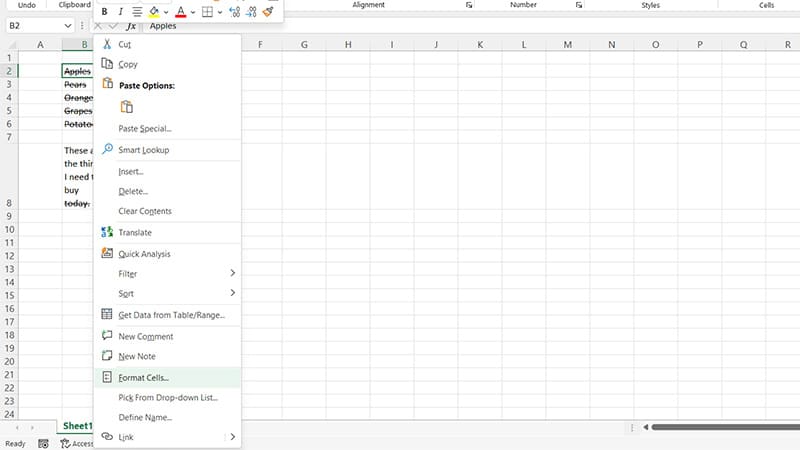Open the borders dropdown arrow
This screenshot has height=450, width=800.
pos(220,12)
